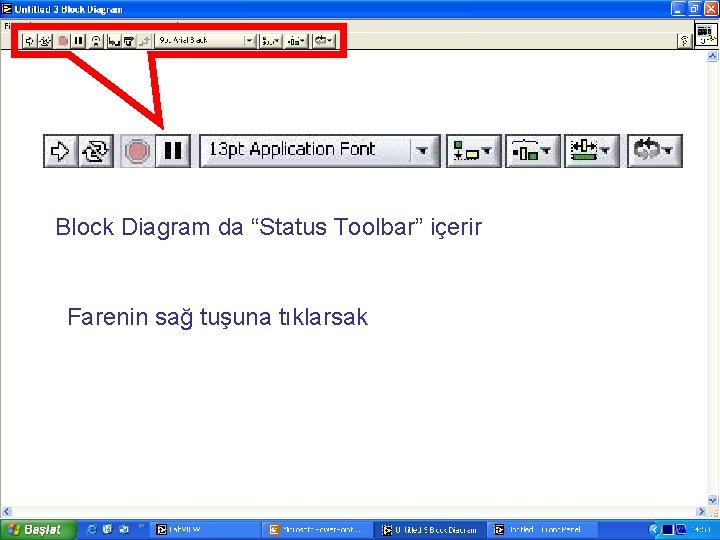
Task: Toggle Pause in the small top toolbar
Action: click(79, 41)
